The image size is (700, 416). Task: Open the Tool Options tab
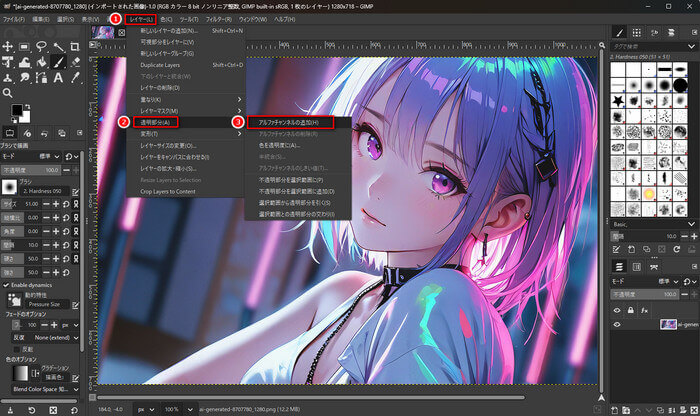tap(10, 133)
